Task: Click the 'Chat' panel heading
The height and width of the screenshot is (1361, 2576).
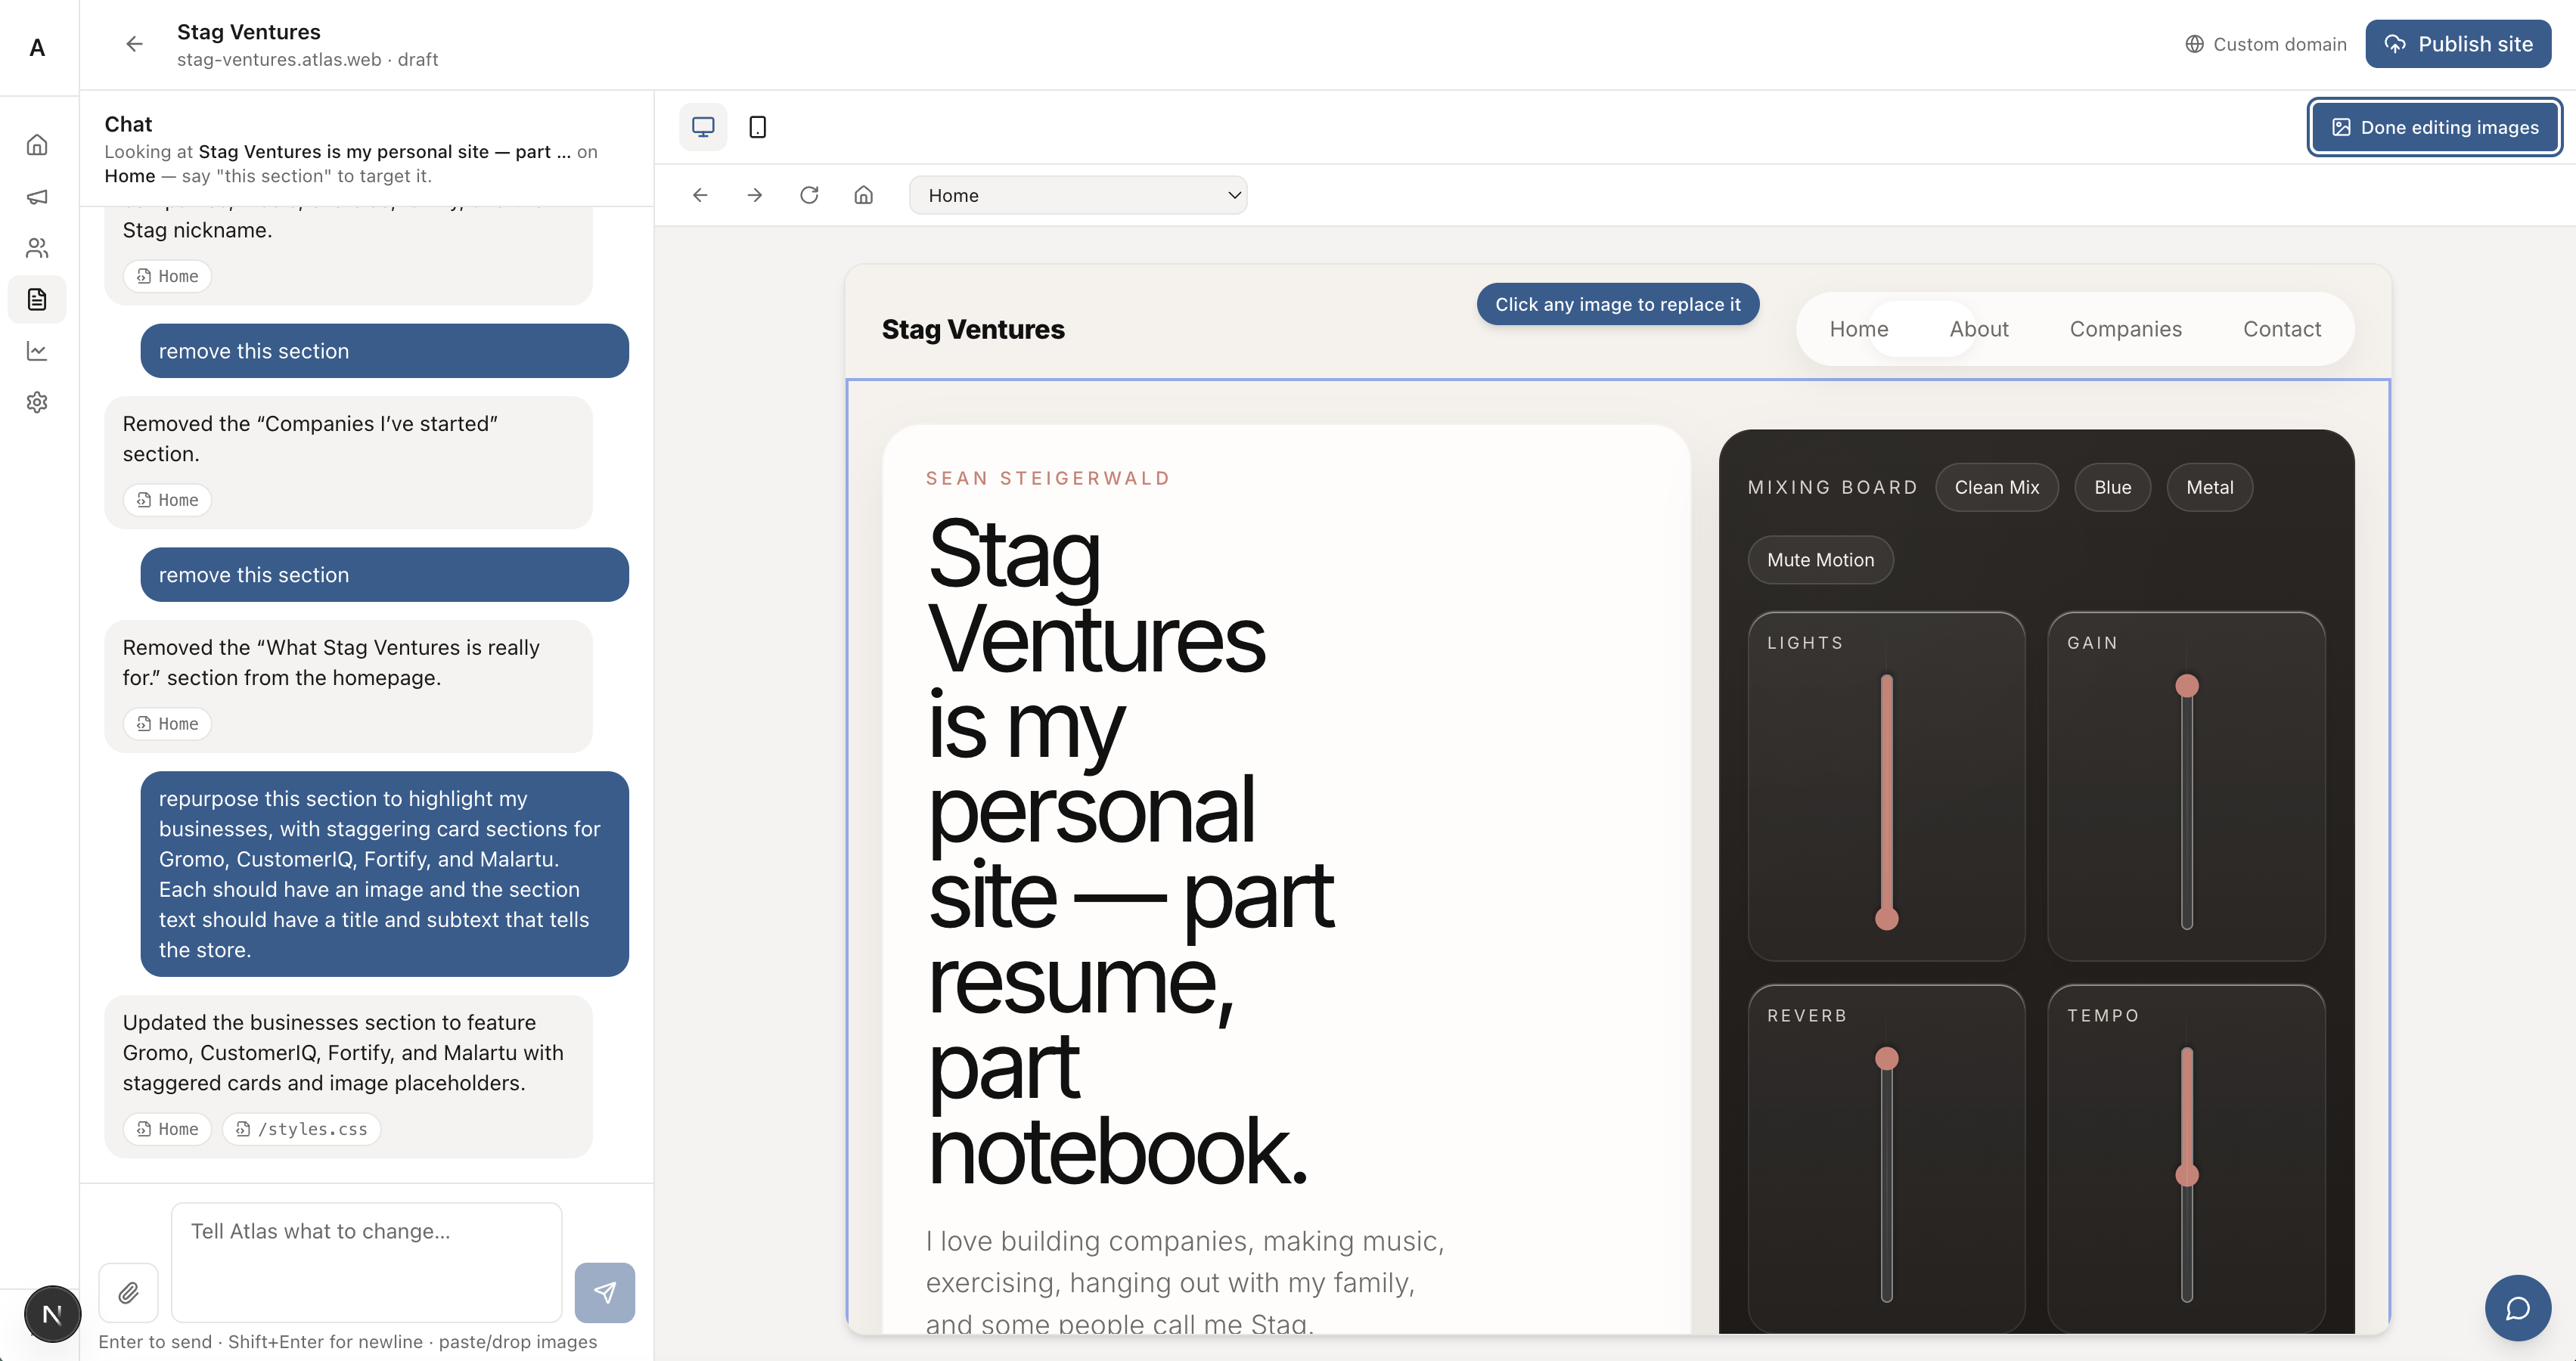Action: [x=128, y=124]
